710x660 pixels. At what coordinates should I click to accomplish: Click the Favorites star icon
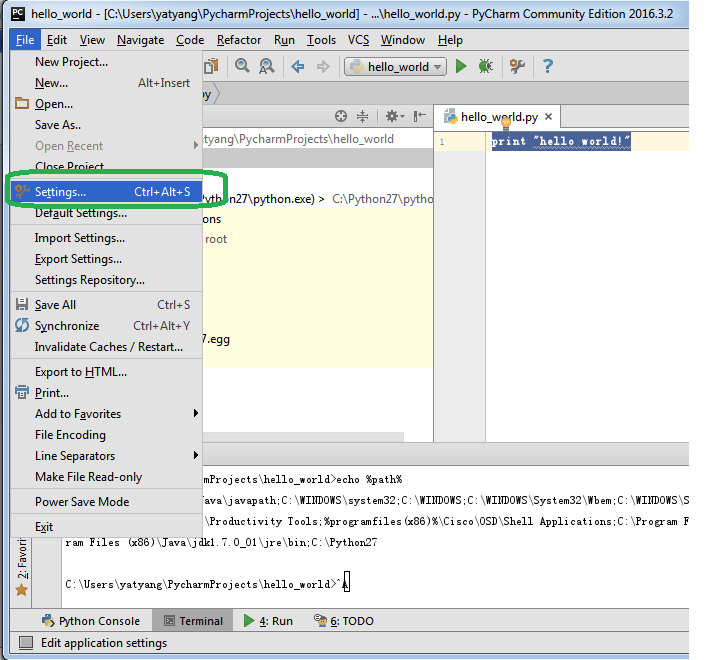(21, 590)
